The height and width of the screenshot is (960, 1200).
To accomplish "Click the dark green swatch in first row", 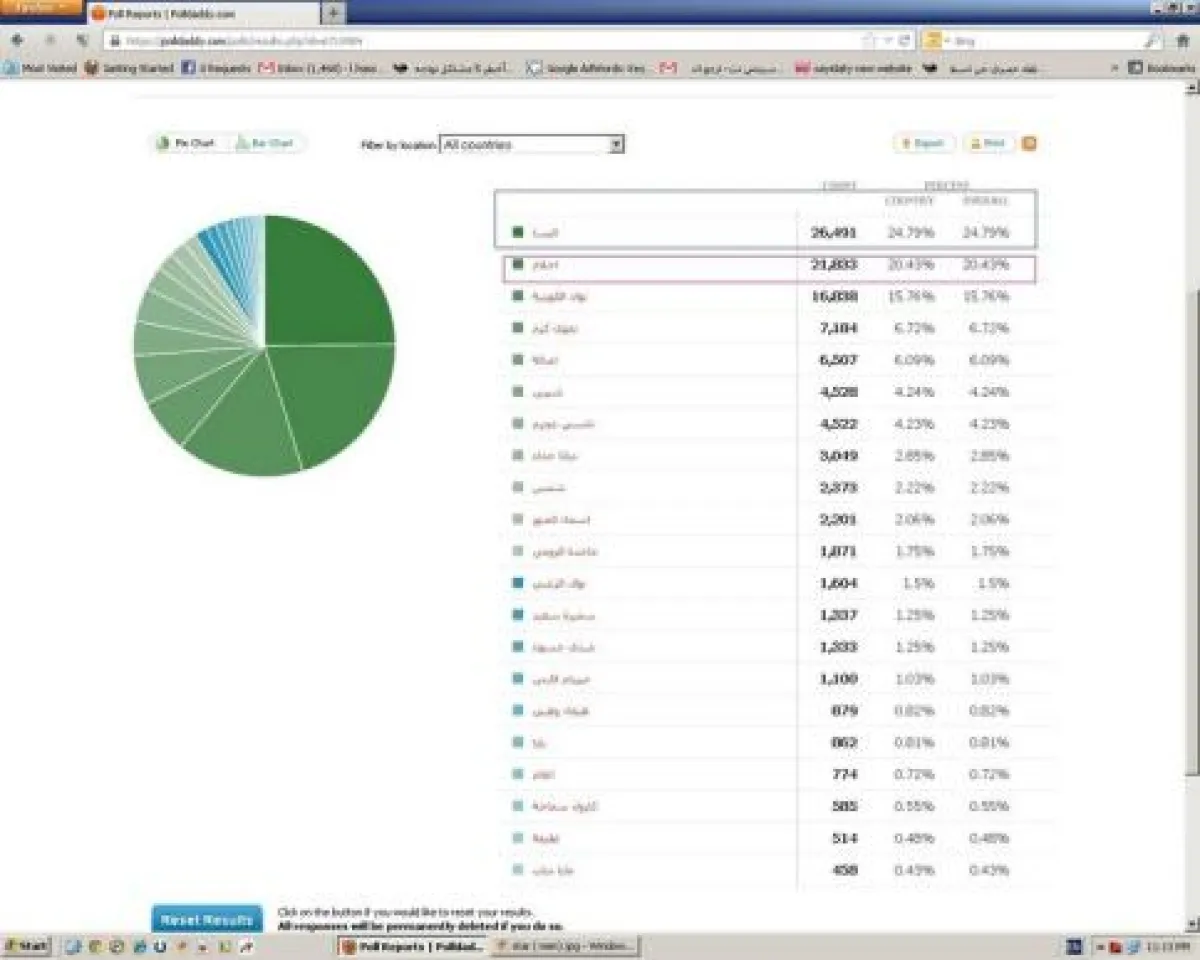I will (x=518, y=232).
